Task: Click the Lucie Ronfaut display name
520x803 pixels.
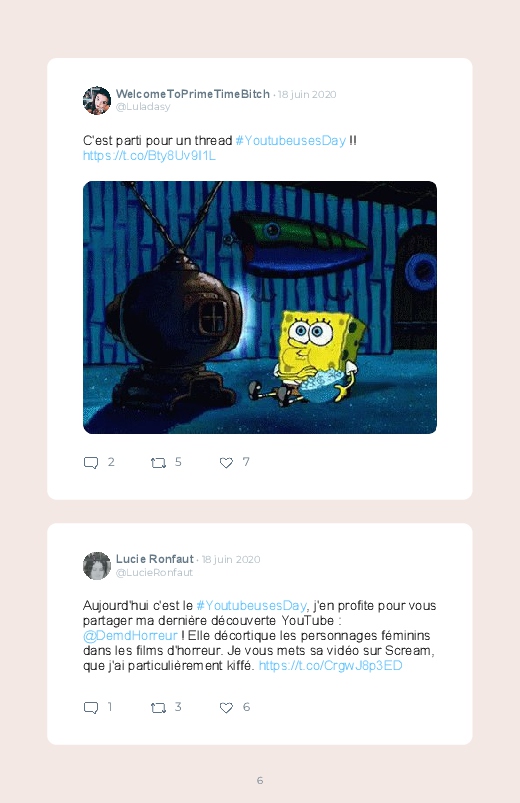Action: click(x=155, y=559)
